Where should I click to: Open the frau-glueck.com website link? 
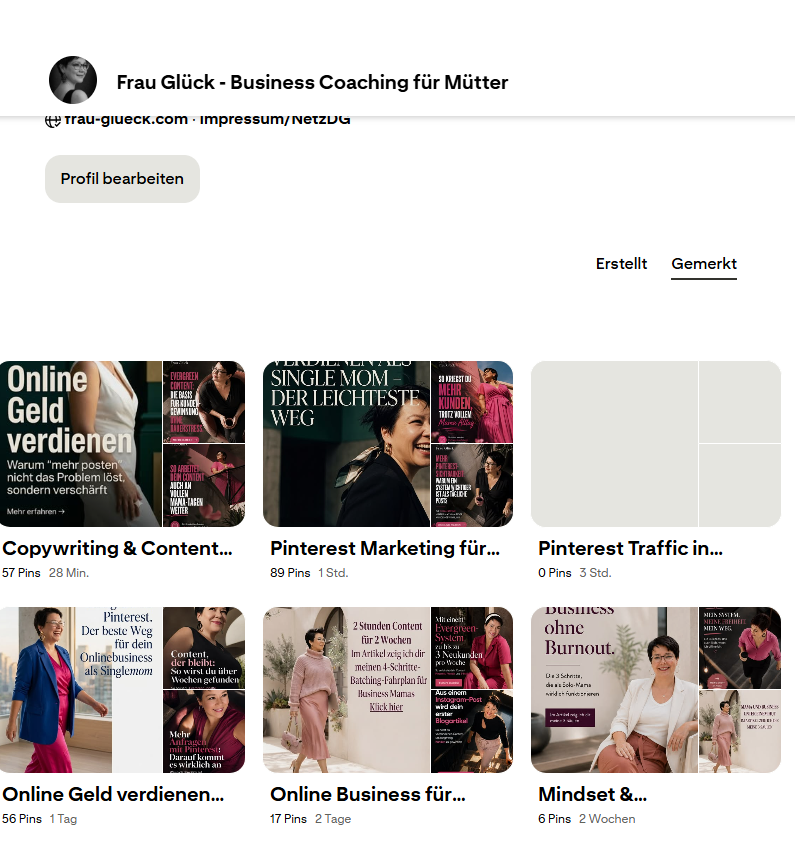pyautogui.click(x=126, y=120)
